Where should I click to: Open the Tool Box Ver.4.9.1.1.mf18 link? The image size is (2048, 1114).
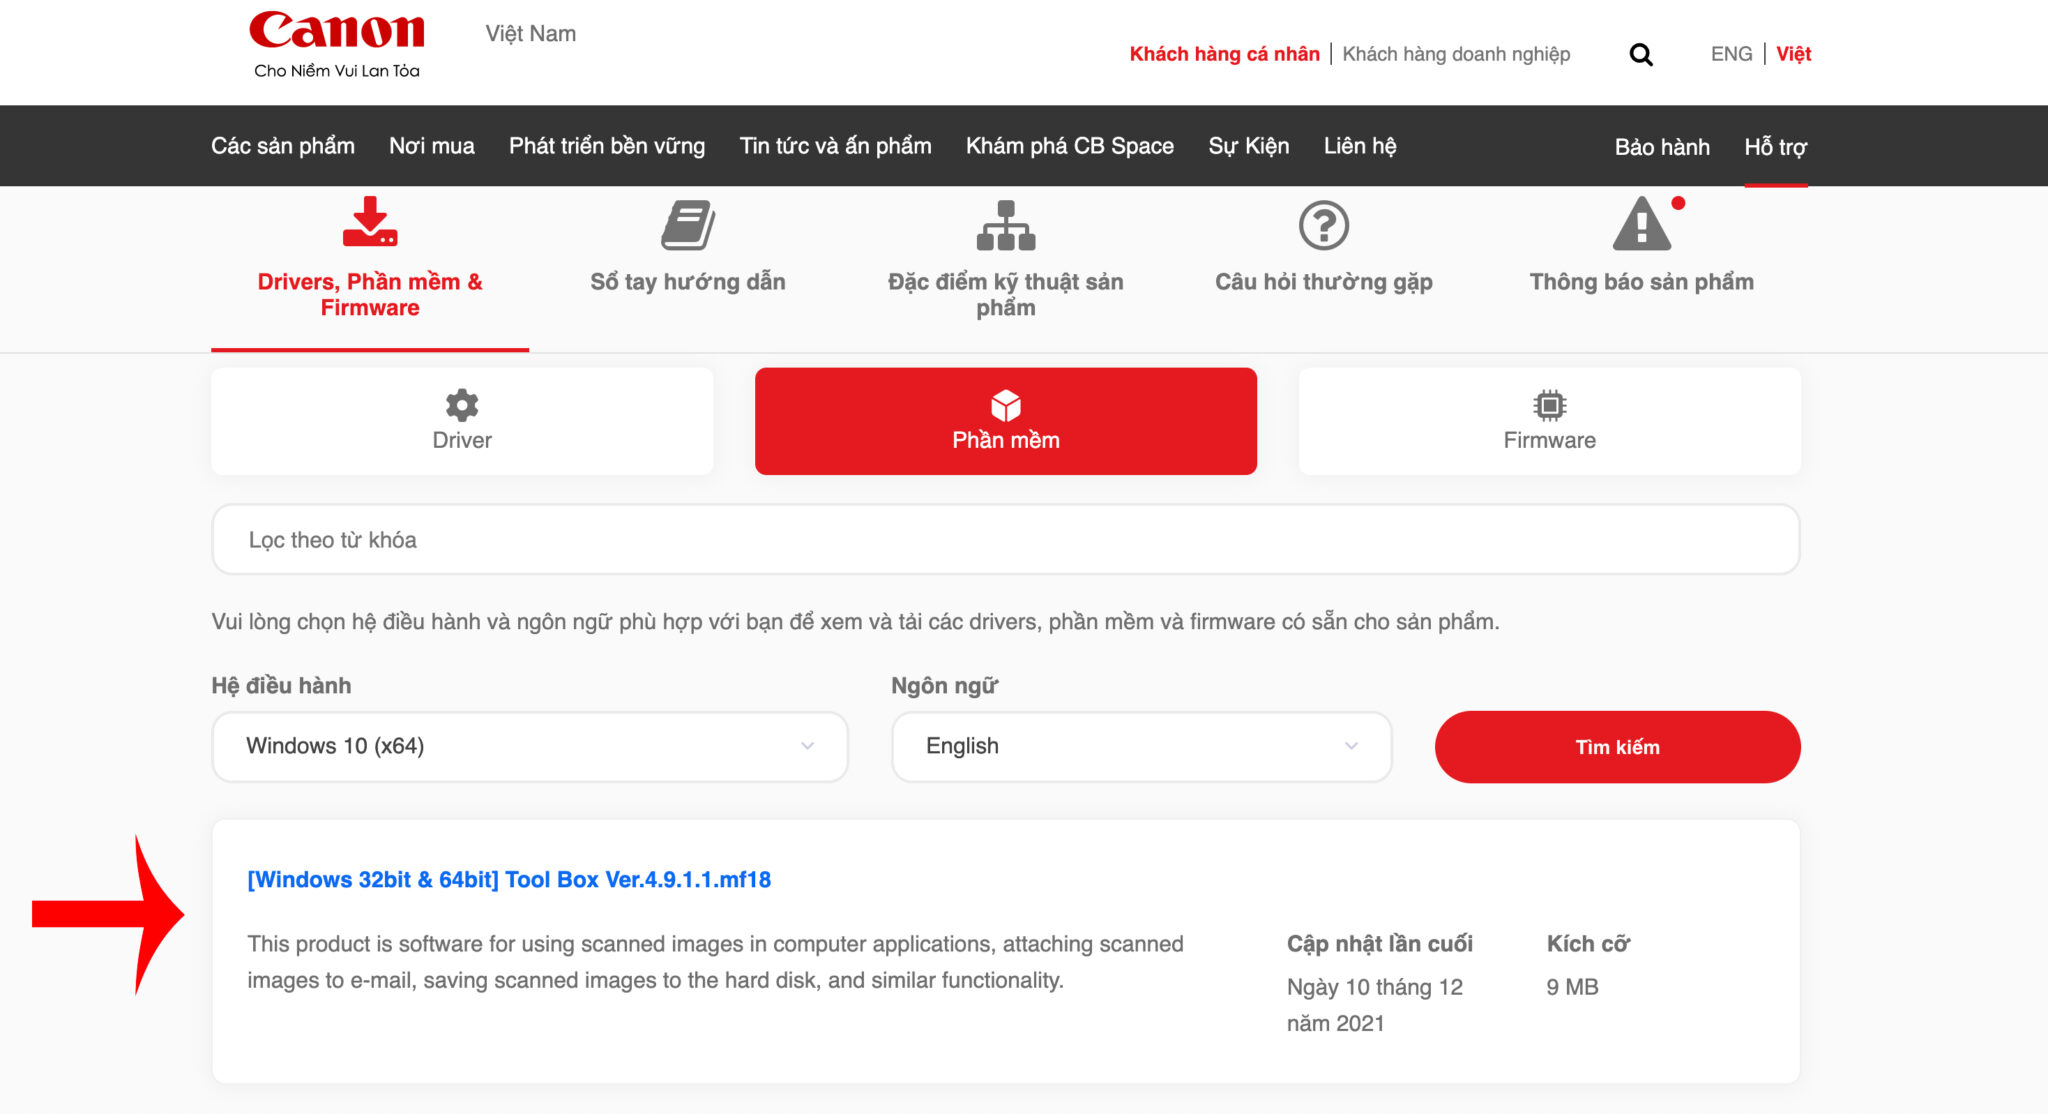pyautogui.click(x=509, y=880)
